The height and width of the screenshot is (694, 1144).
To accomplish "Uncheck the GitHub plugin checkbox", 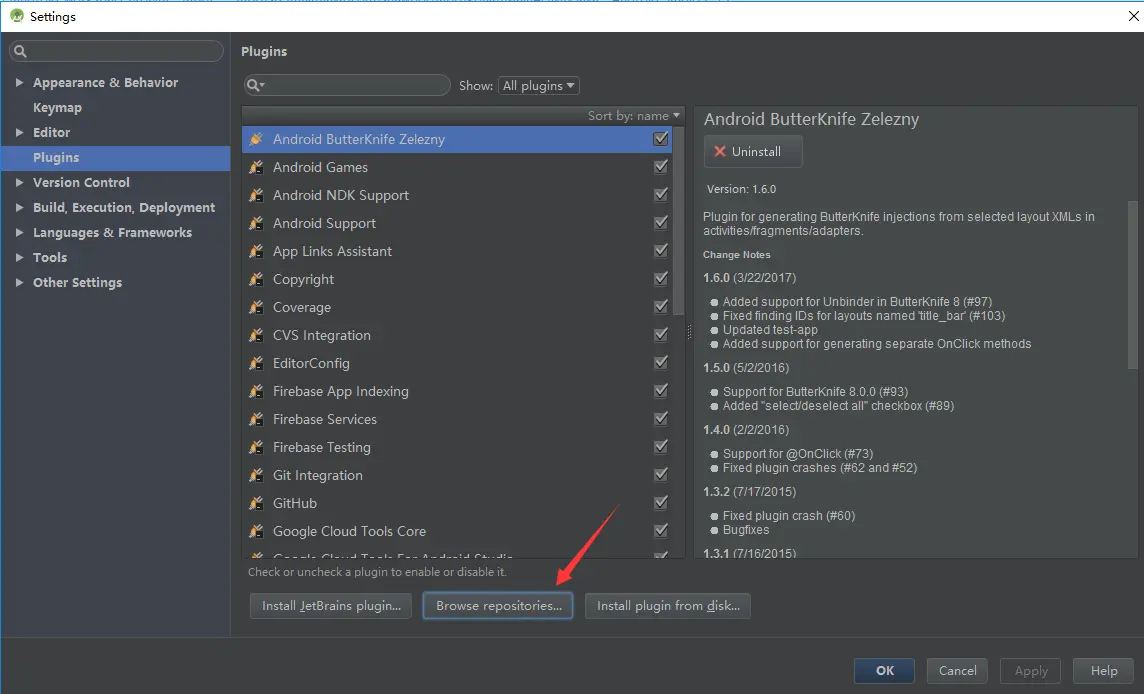I will click(x=661, y=502).
